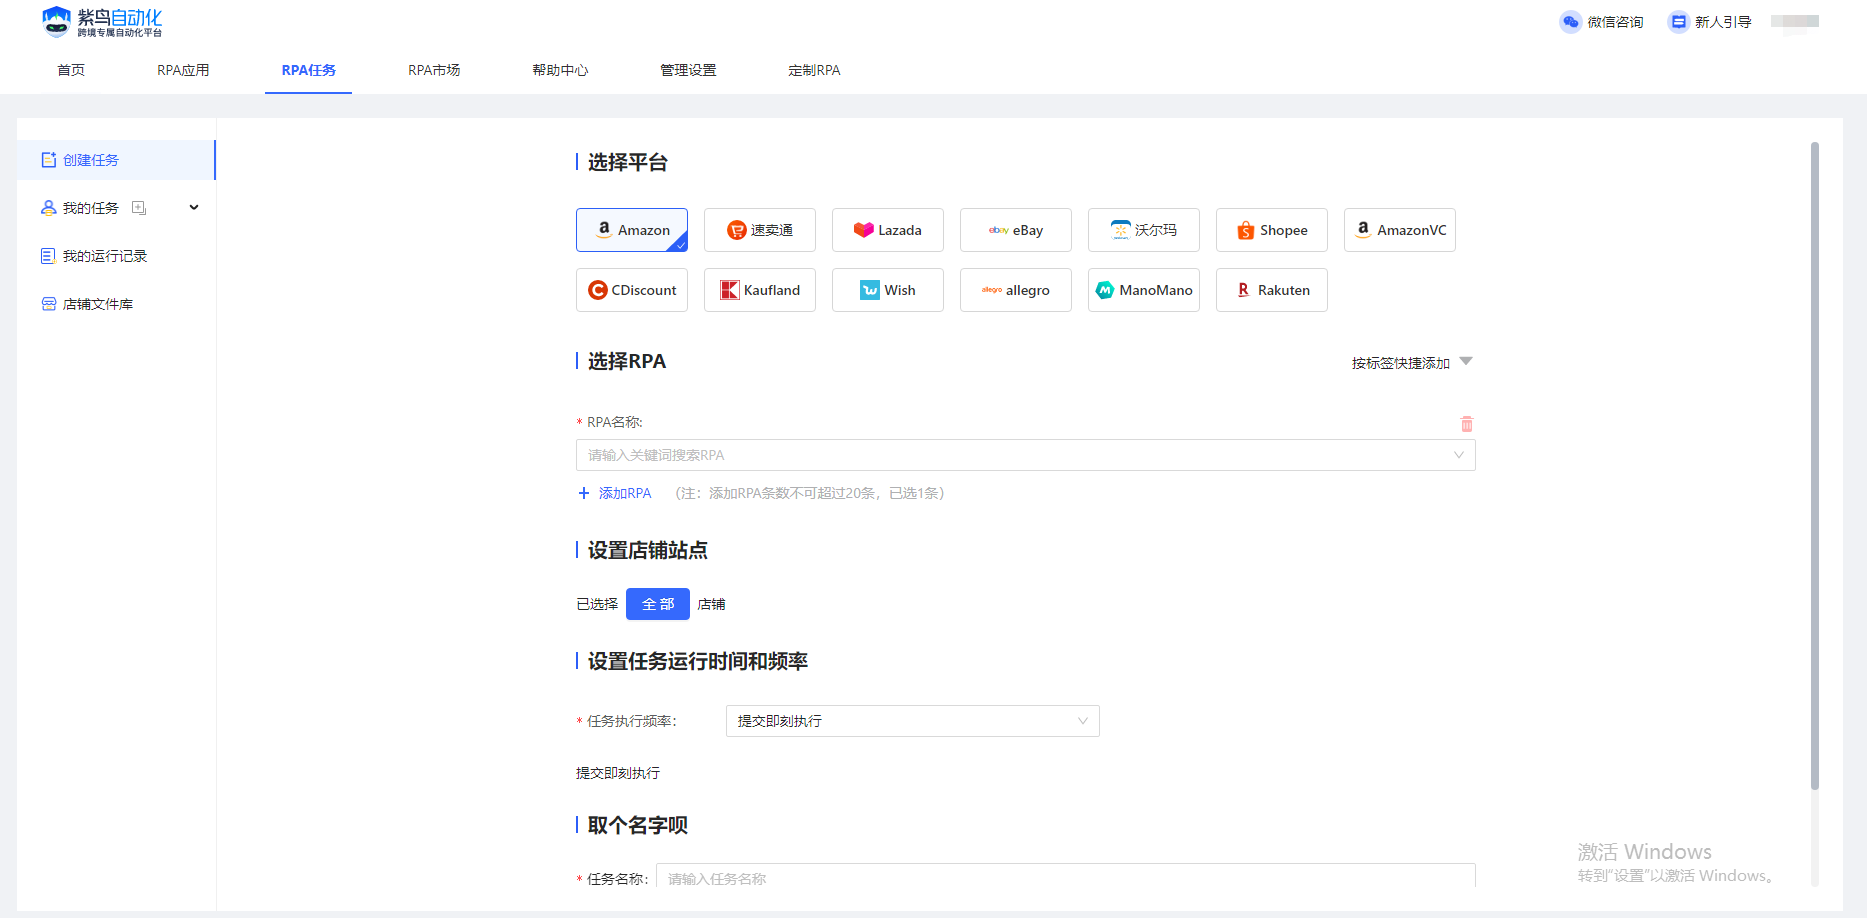Select the Lazada platform
This screenshot has height=918, width=1867.
coord(888,230)
